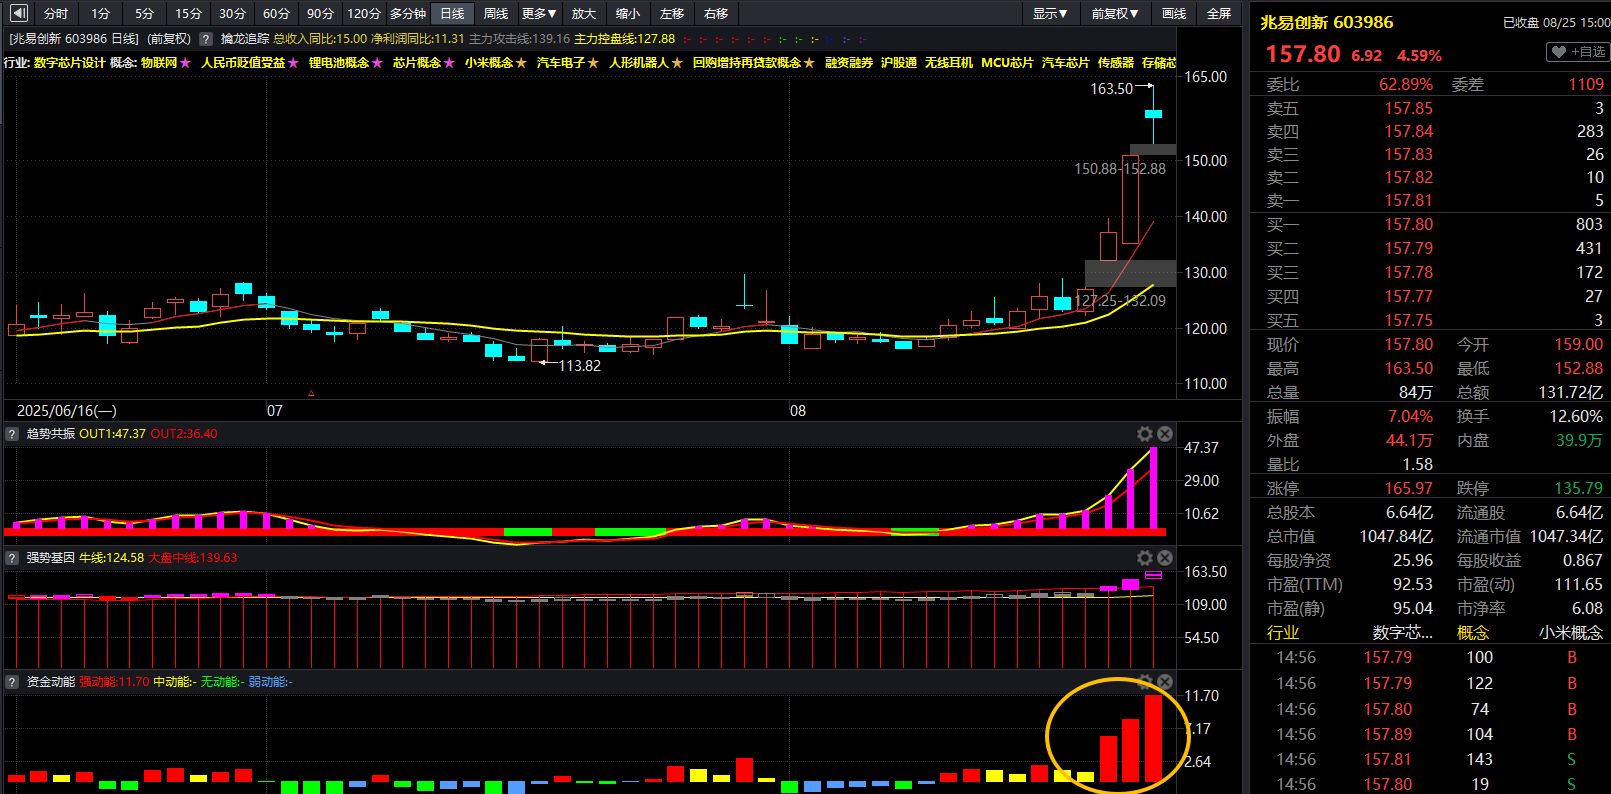1611x794 pixels.
Task: Toggle 全屏 fullscreen mode
Action: (x=1219, y=13)
